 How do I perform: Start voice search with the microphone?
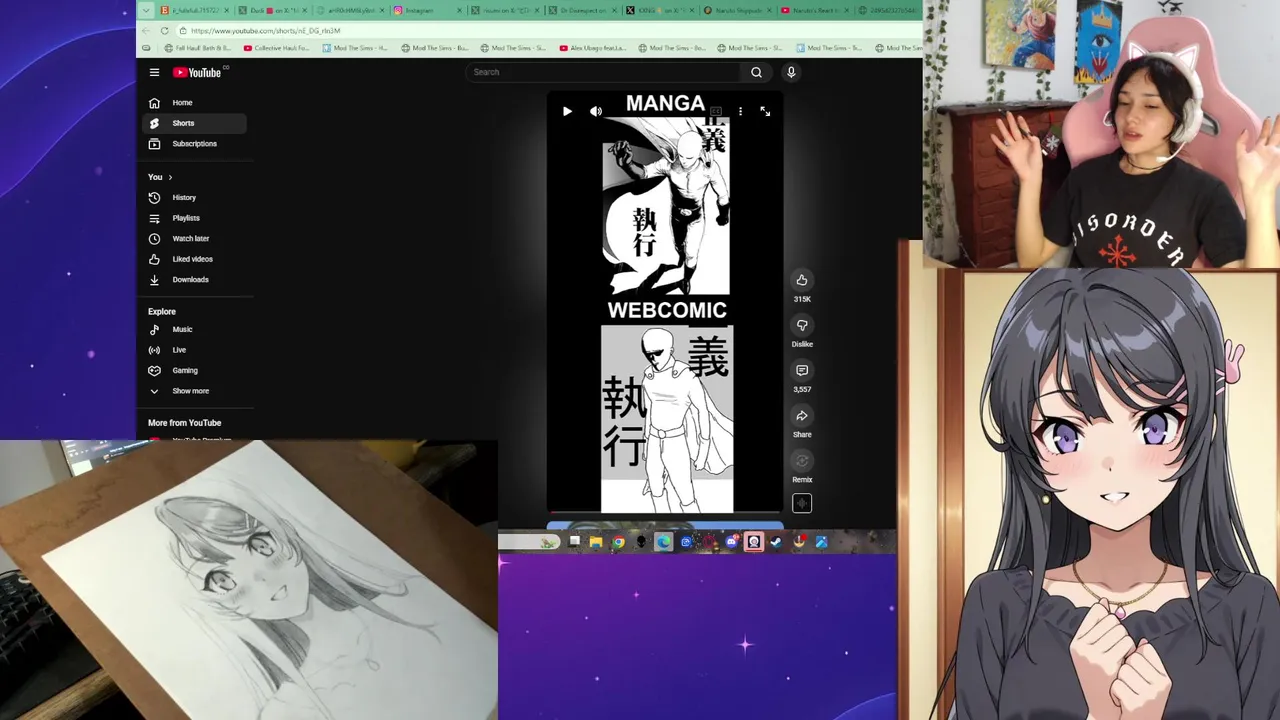(791, 72)
